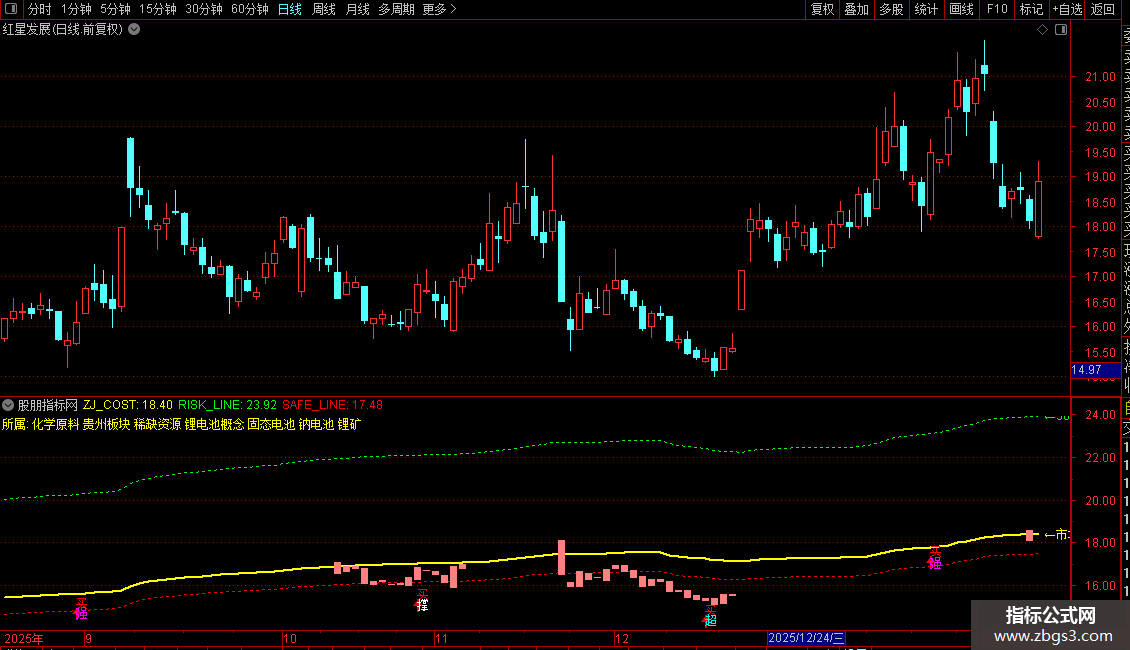Click the RISK_LINE: 23.92 value
Viewport: 1130px width, 650px height.
pos(227,405)
